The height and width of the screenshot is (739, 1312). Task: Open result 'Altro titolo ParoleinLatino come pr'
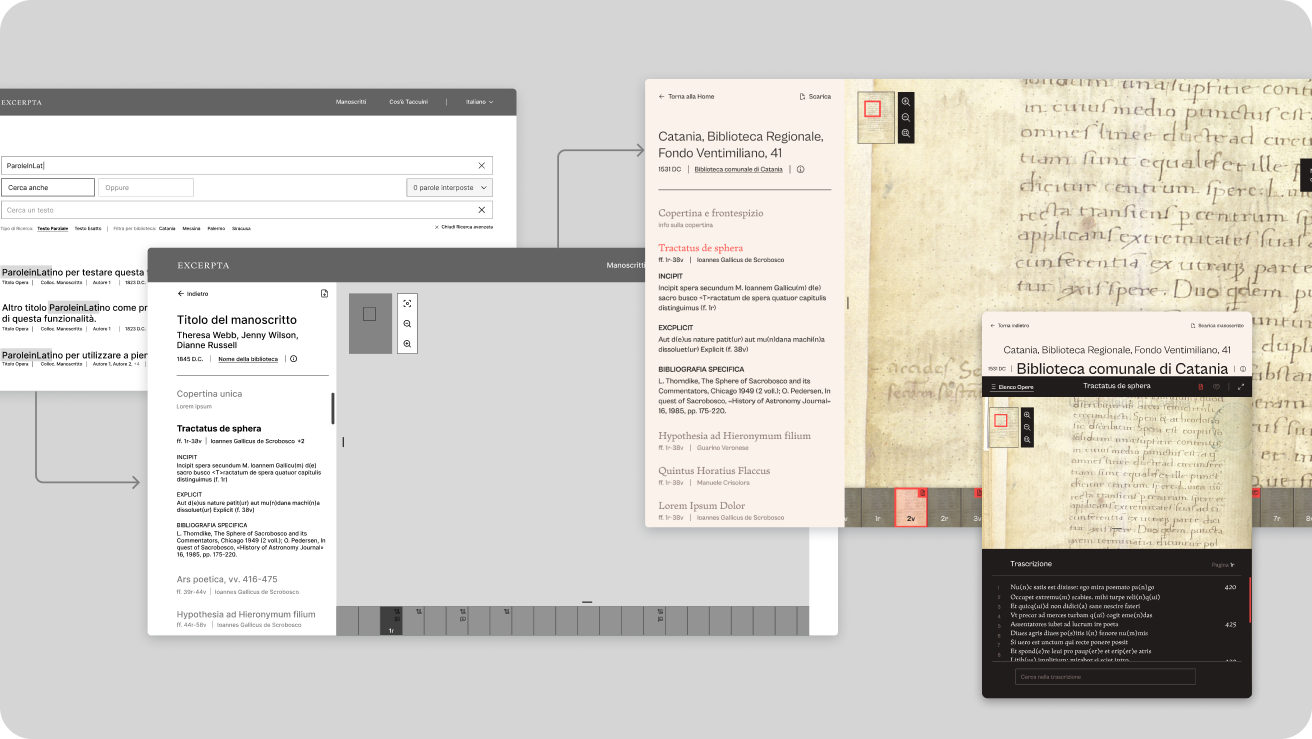(x=75, y=313)
